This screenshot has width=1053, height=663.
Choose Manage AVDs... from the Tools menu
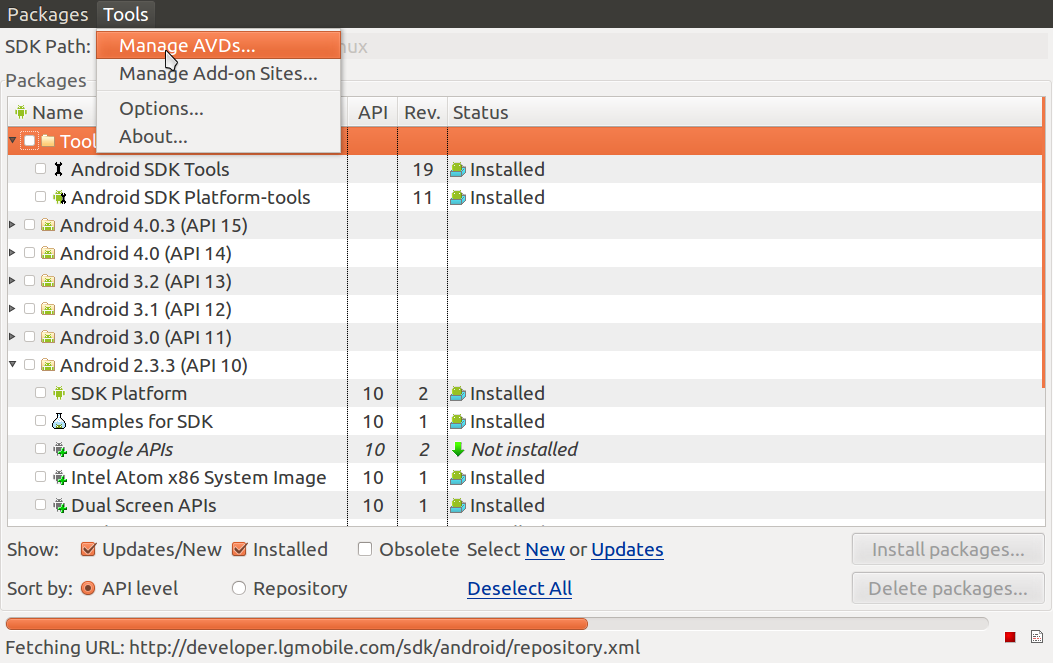pos(218,46)
